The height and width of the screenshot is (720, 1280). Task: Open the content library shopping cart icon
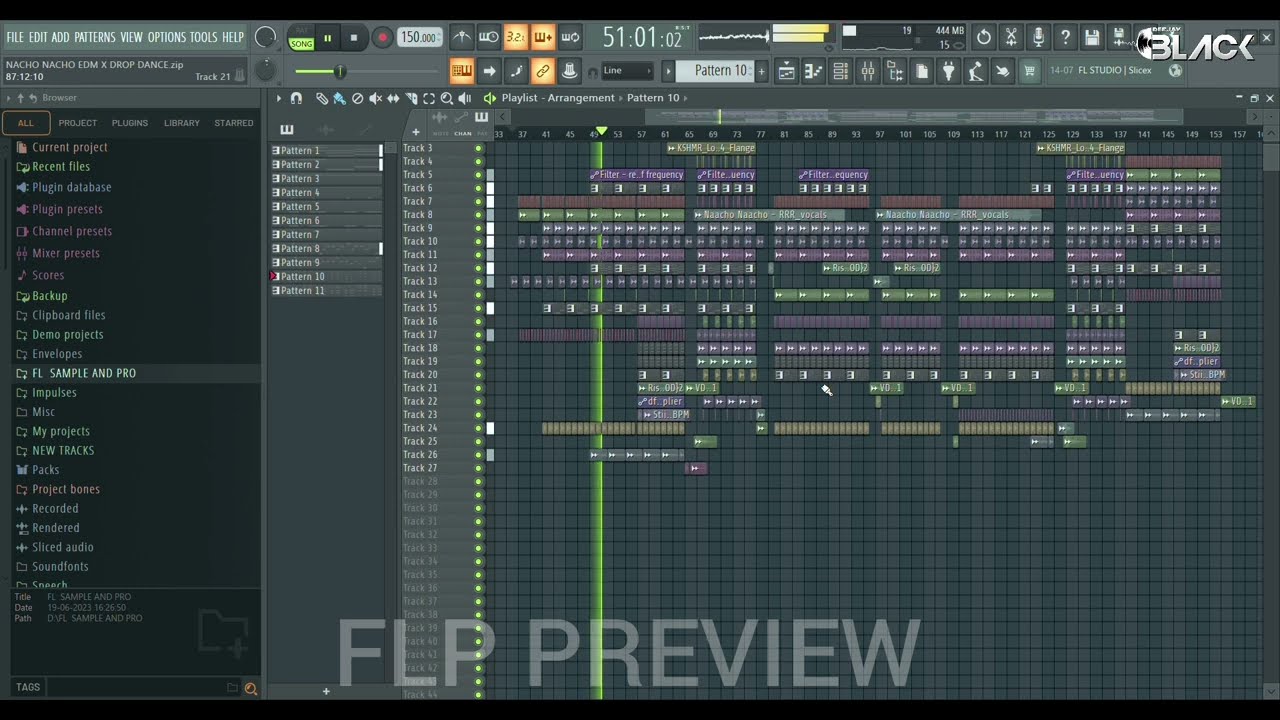pyautogui.click(x=1030, y=71)
